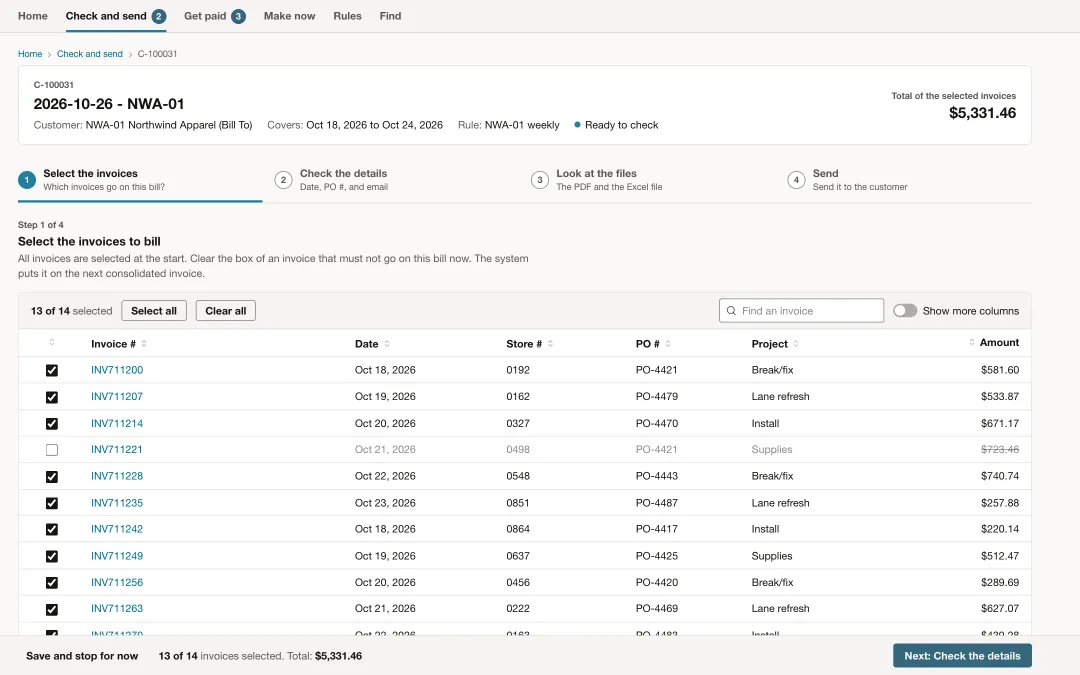This screenshot has width=1080, height=675.
Task: Open the deselected invoice INV711221
Action: click(x=117, y=449)
